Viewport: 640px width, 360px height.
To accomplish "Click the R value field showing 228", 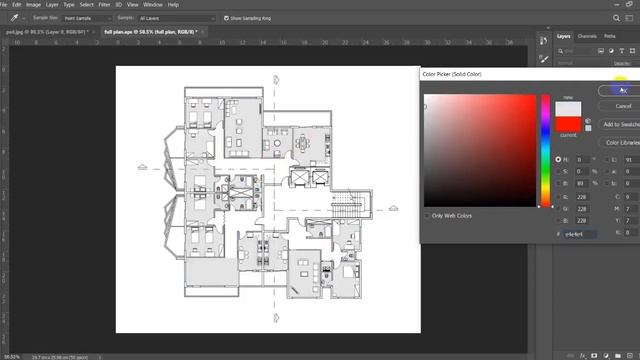I will 582,197.
